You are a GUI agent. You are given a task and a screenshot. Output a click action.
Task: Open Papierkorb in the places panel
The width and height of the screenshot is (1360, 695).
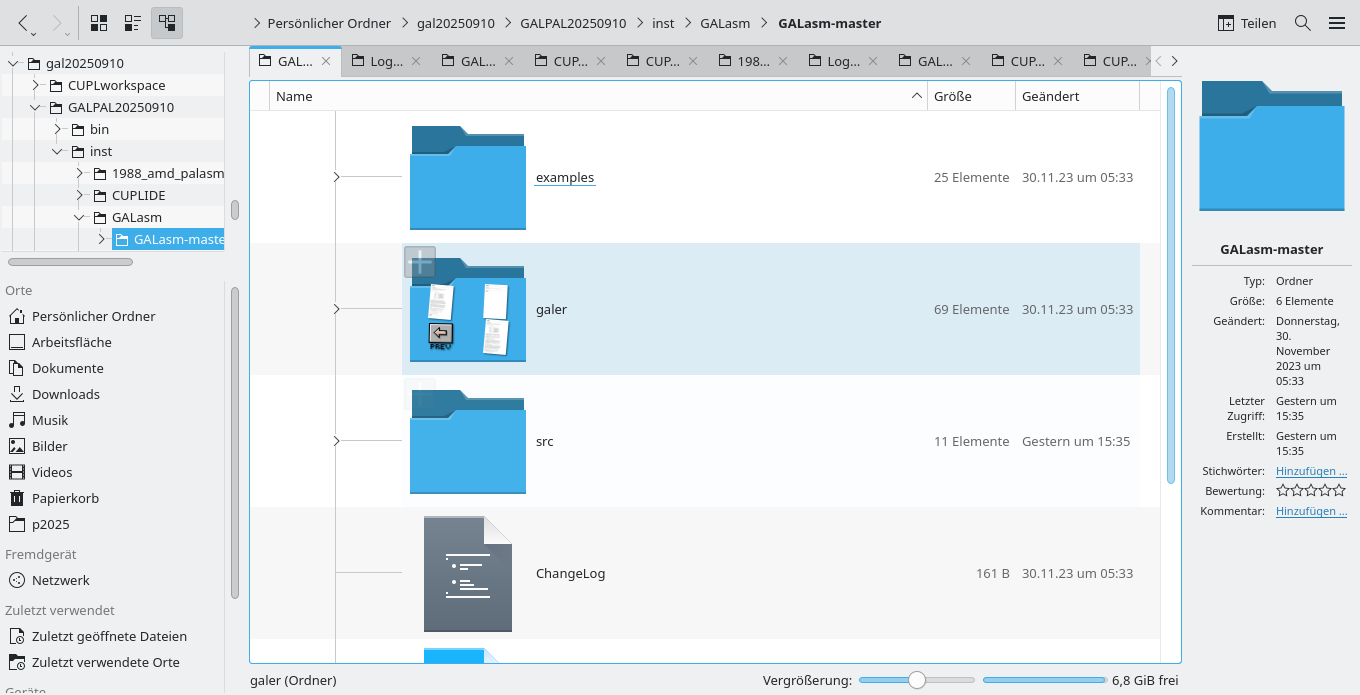[65, 498]
